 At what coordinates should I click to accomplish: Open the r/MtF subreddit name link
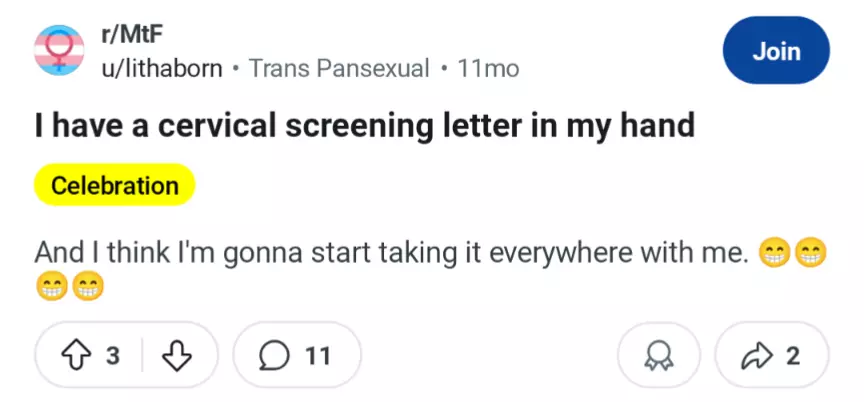coord(133,36)
